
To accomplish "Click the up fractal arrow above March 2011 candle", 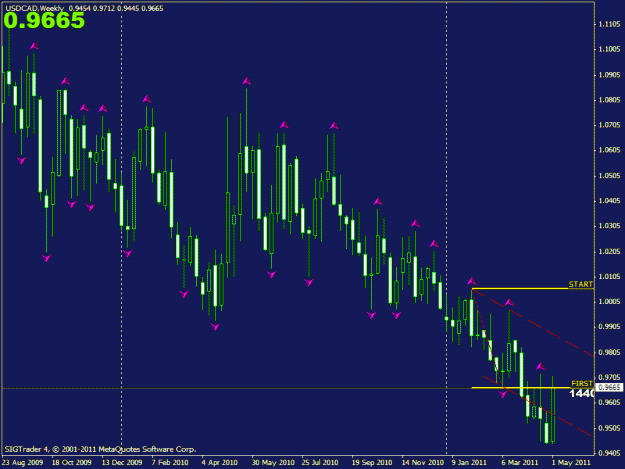I will [509, 302].
